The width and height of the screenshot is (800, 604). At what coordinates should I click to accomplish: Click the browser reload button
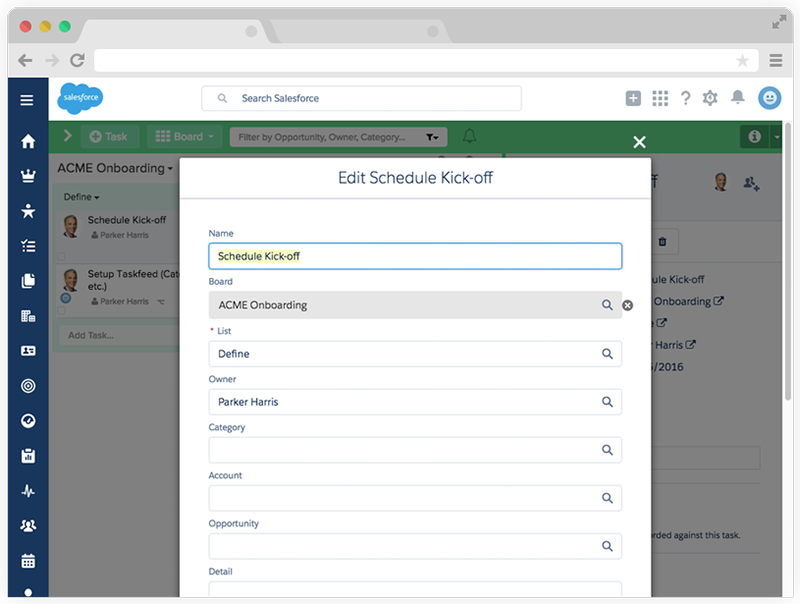77,61
